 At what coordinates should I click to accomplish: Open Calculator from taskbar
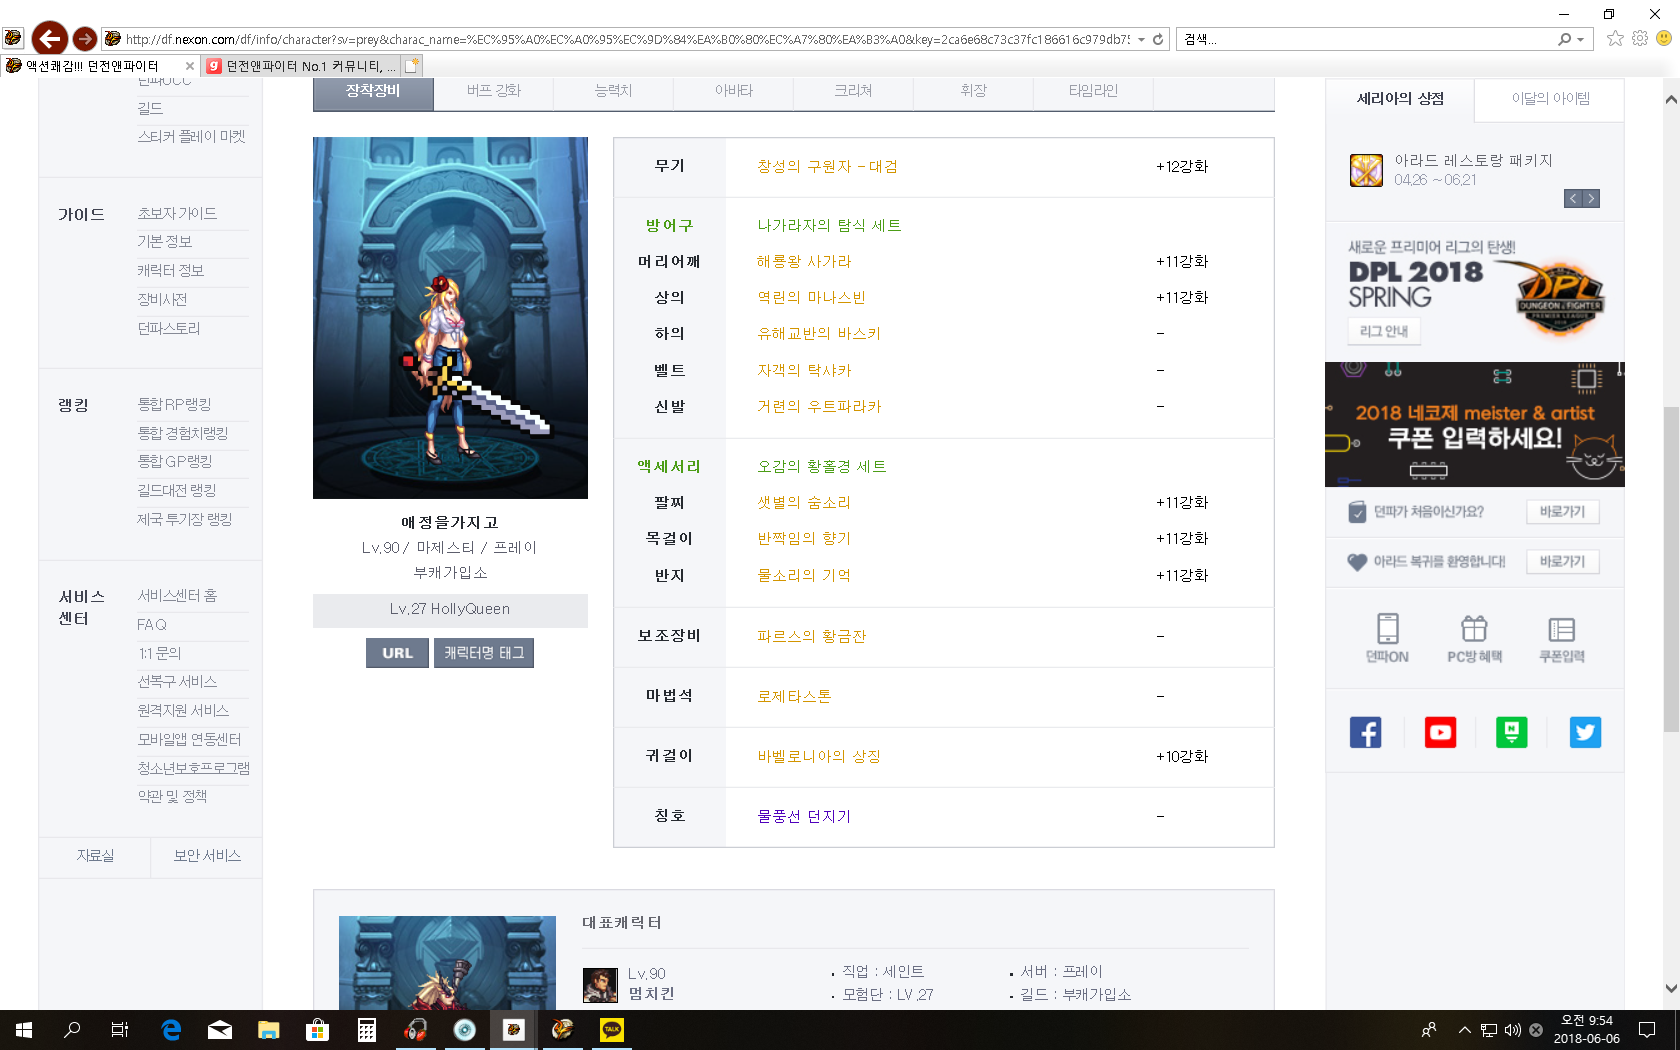pyautogui.click(x=367, y=1030)
